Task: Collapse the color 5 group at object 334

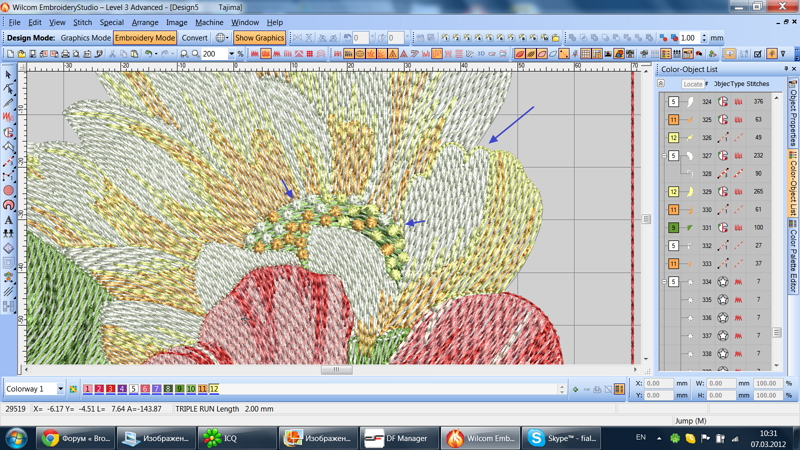Action: click(x=663, y=282)
